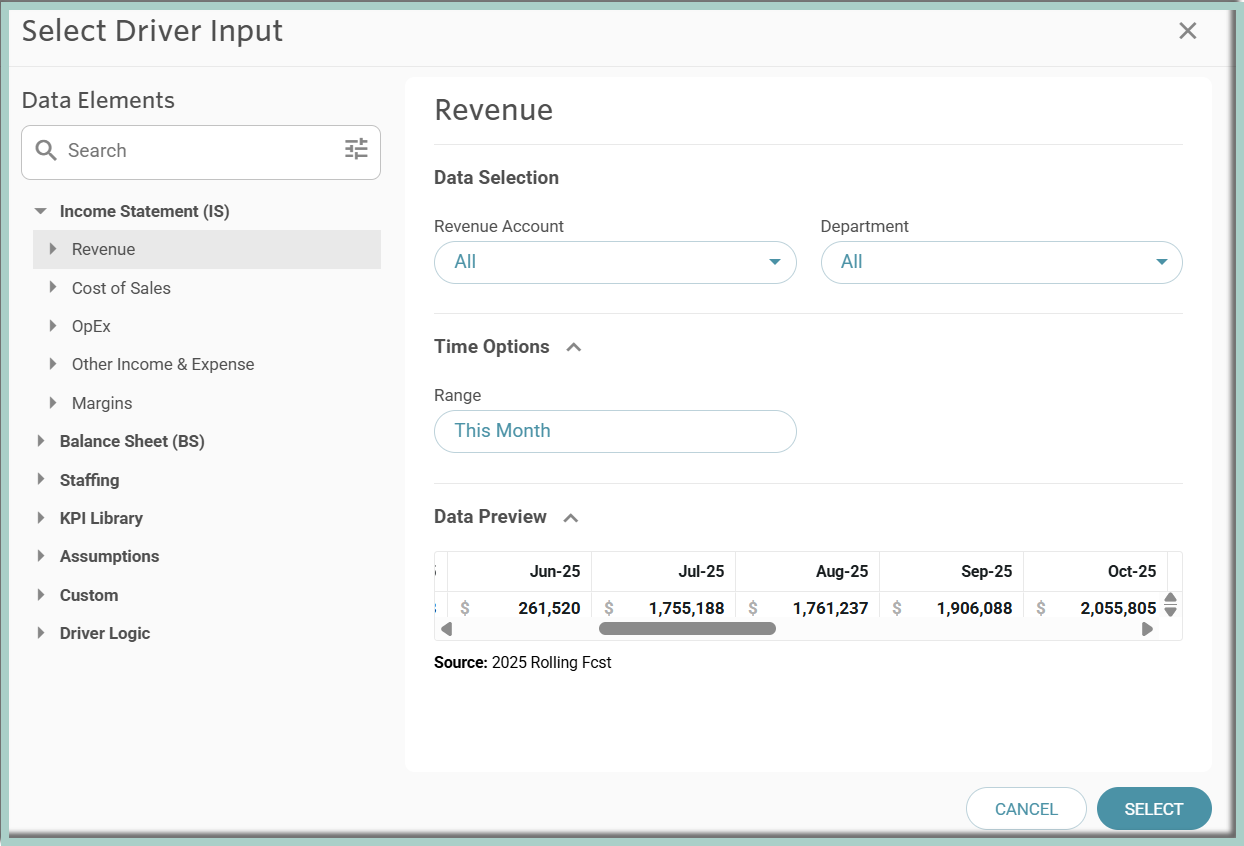Open the Revenue Account dropdown

[x=615, y=262]
